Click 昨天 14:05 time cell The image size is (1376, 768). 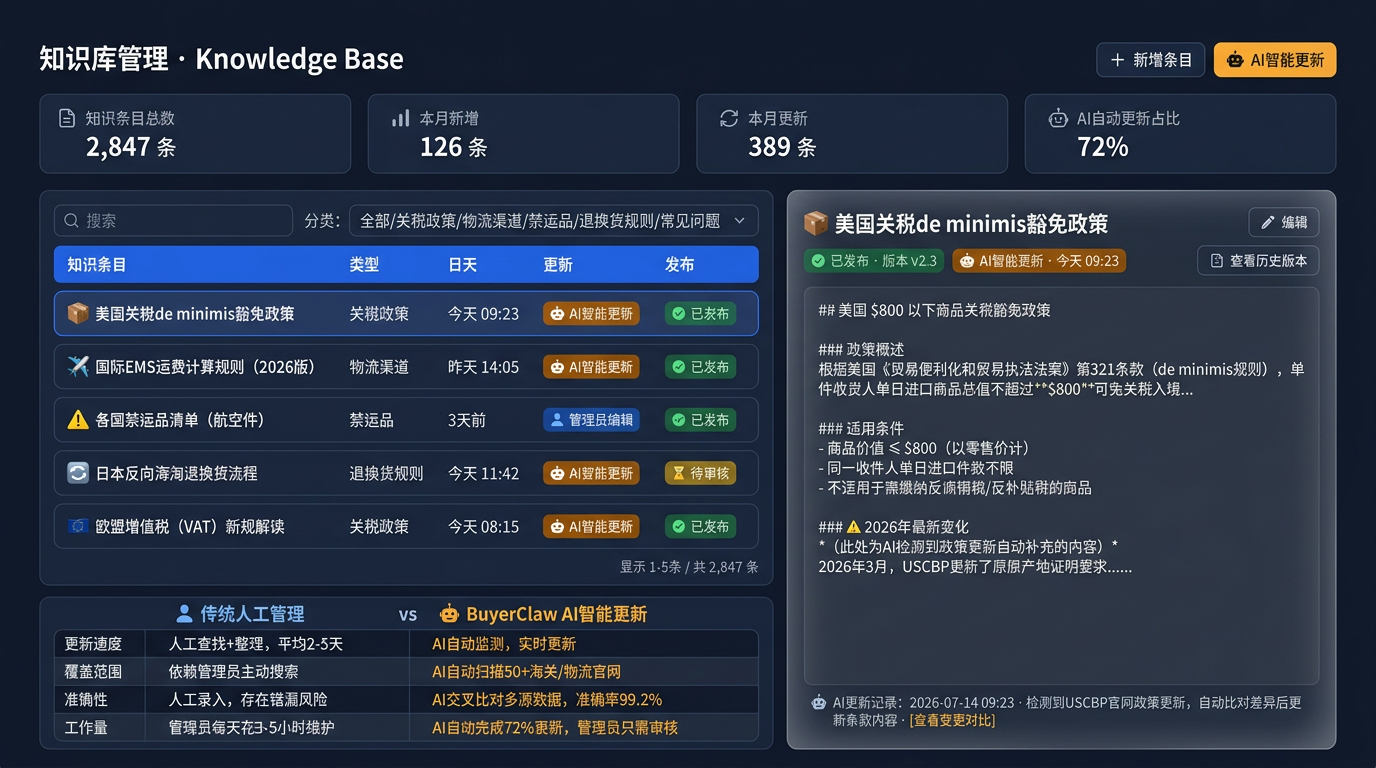tap(483, 367)
